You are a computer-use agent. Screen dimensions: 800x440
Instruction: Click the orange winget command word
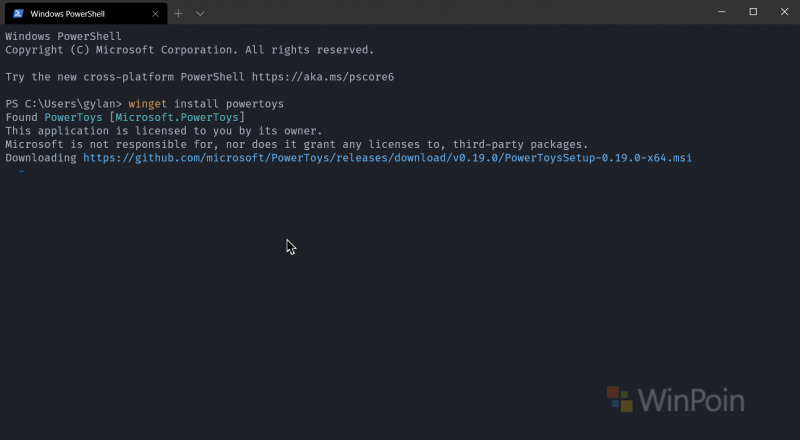(147, 104)
